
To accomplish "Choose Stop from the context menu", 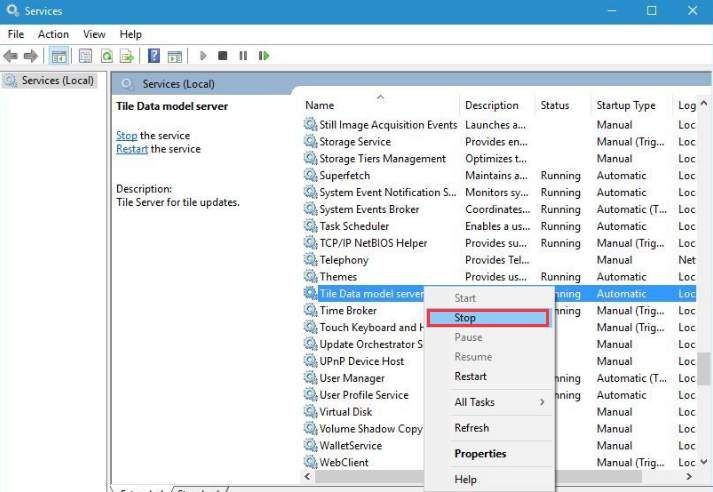I will pos(487,318).
